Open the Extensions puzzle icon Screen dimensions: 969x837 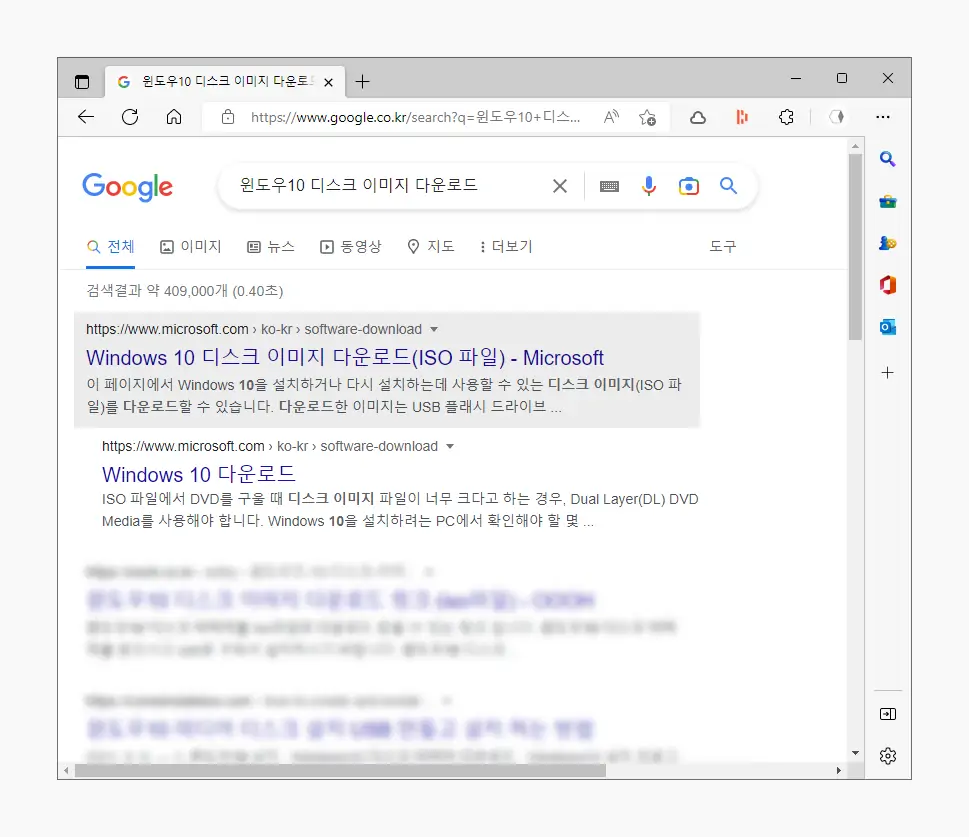[786, 117]
